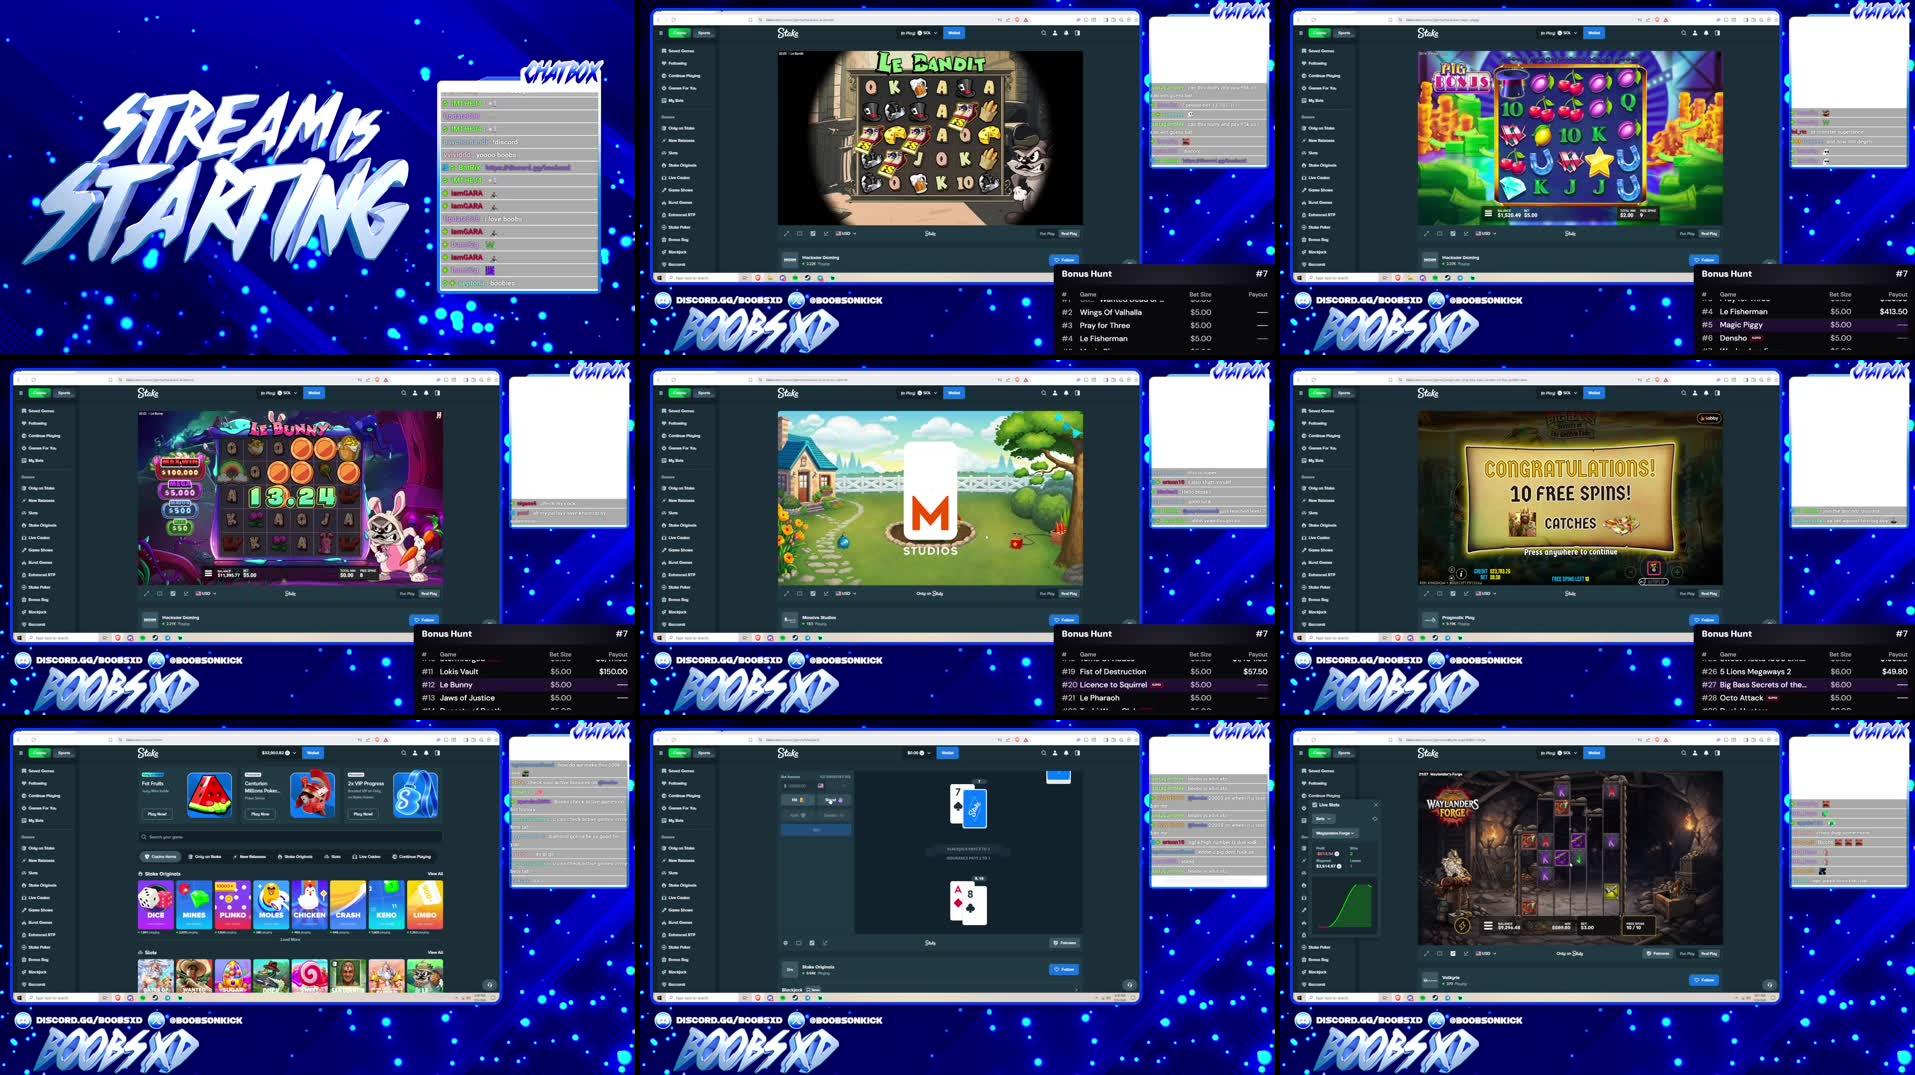Image resolution: width=1915 pixels, height=1075 pixels.
Task: Click the Stand button in Blackjack panel
Action: click(834, 800)
